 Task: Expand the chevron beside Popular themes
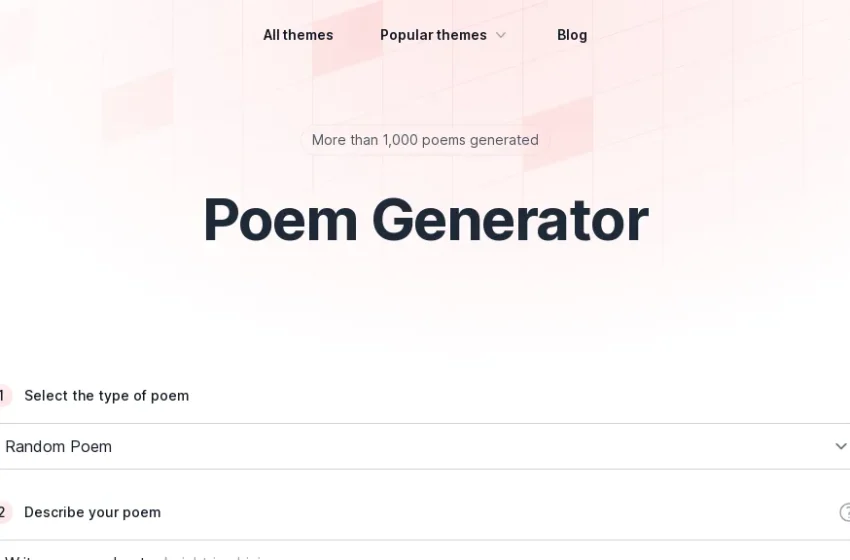[x=501, y=35]
